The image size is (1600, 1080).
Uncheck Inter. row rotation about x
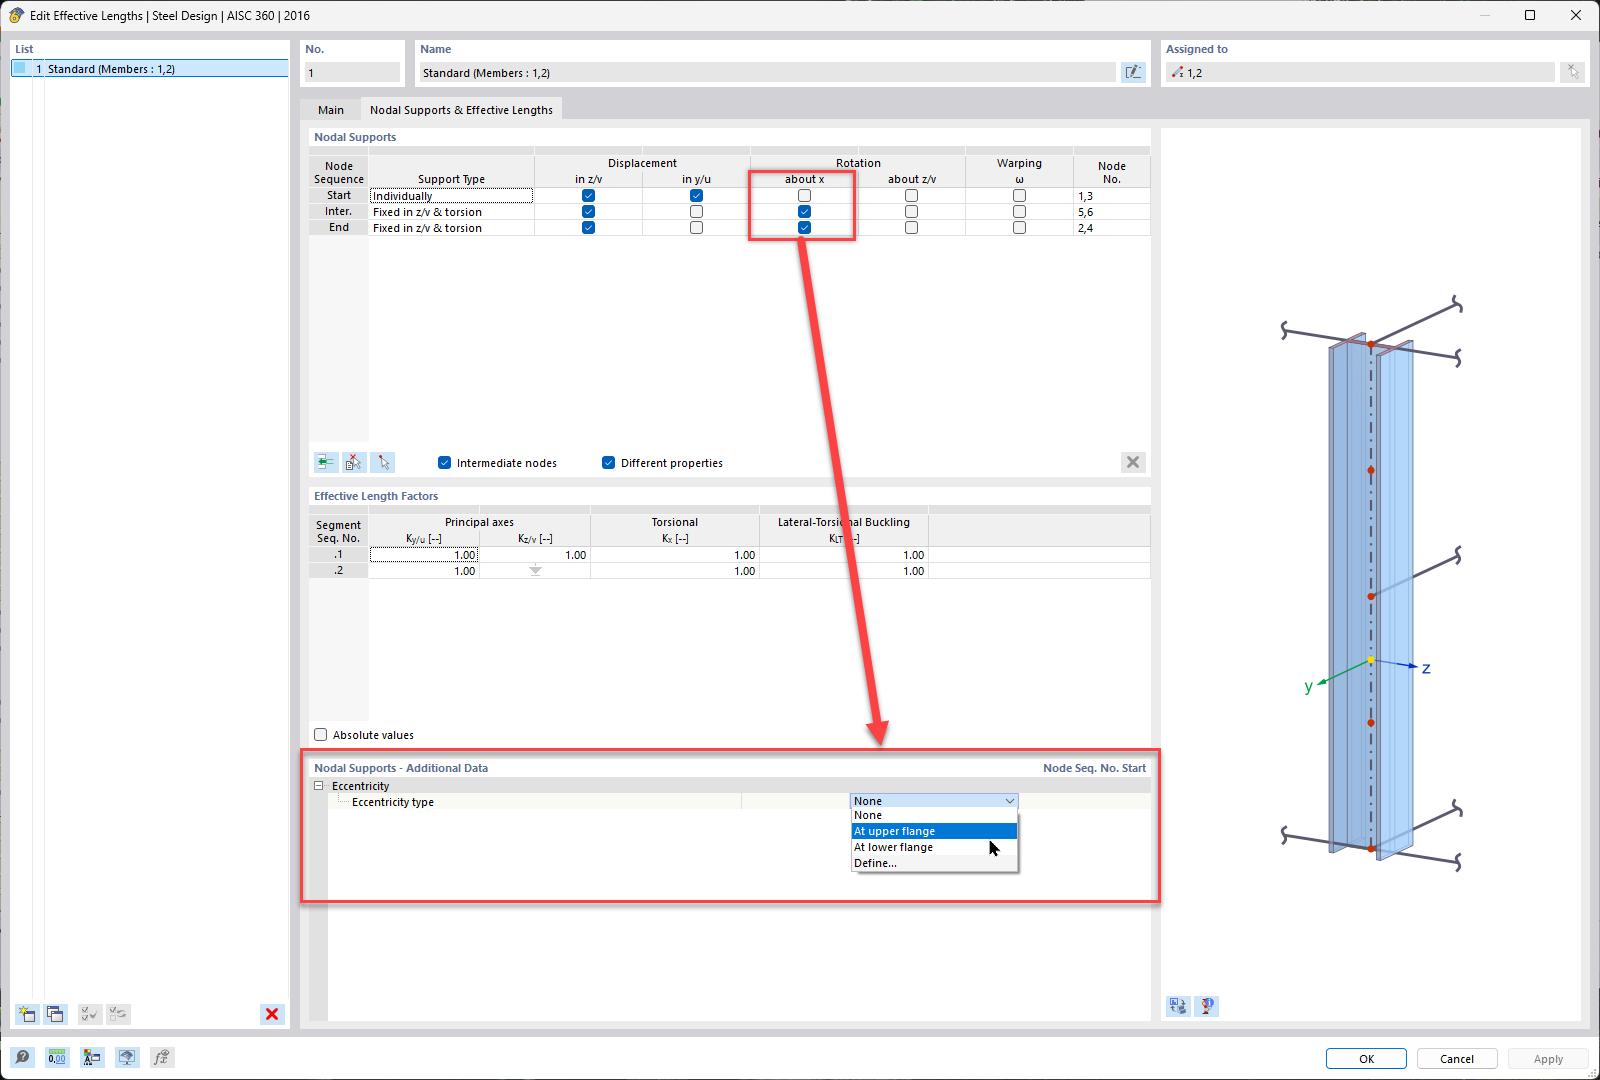point(804,212)
